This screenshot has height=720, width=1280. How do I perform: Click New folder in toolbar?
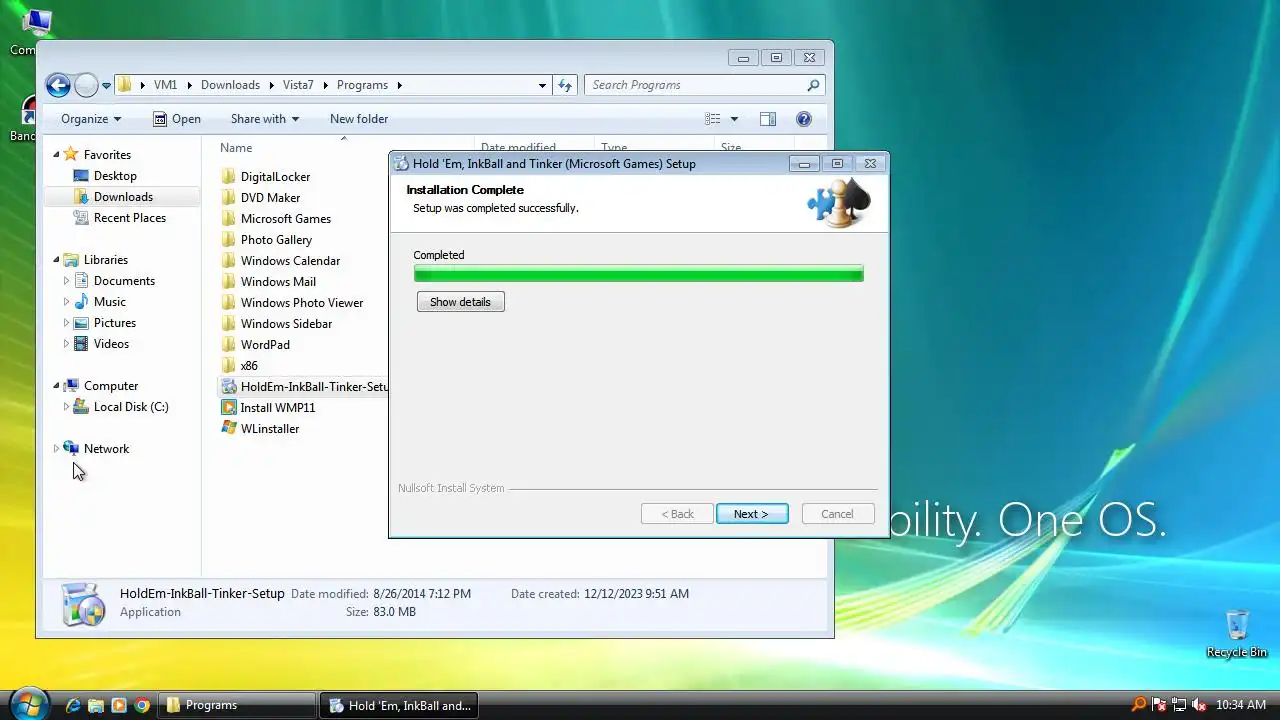click(x=359, y=119)
